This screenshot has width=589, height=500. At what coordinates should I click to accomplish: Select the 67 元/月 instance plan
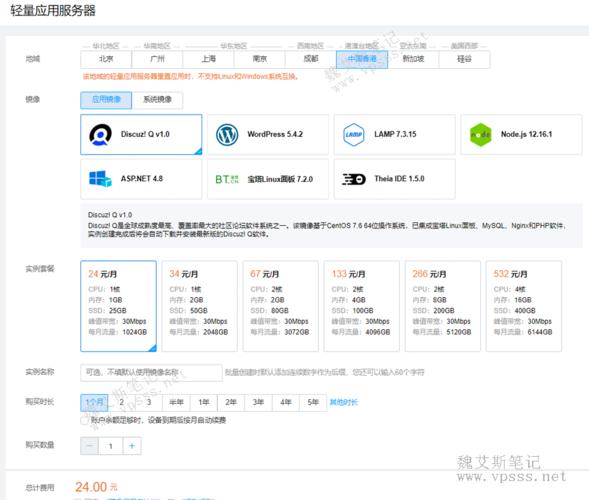coord(281,306)
